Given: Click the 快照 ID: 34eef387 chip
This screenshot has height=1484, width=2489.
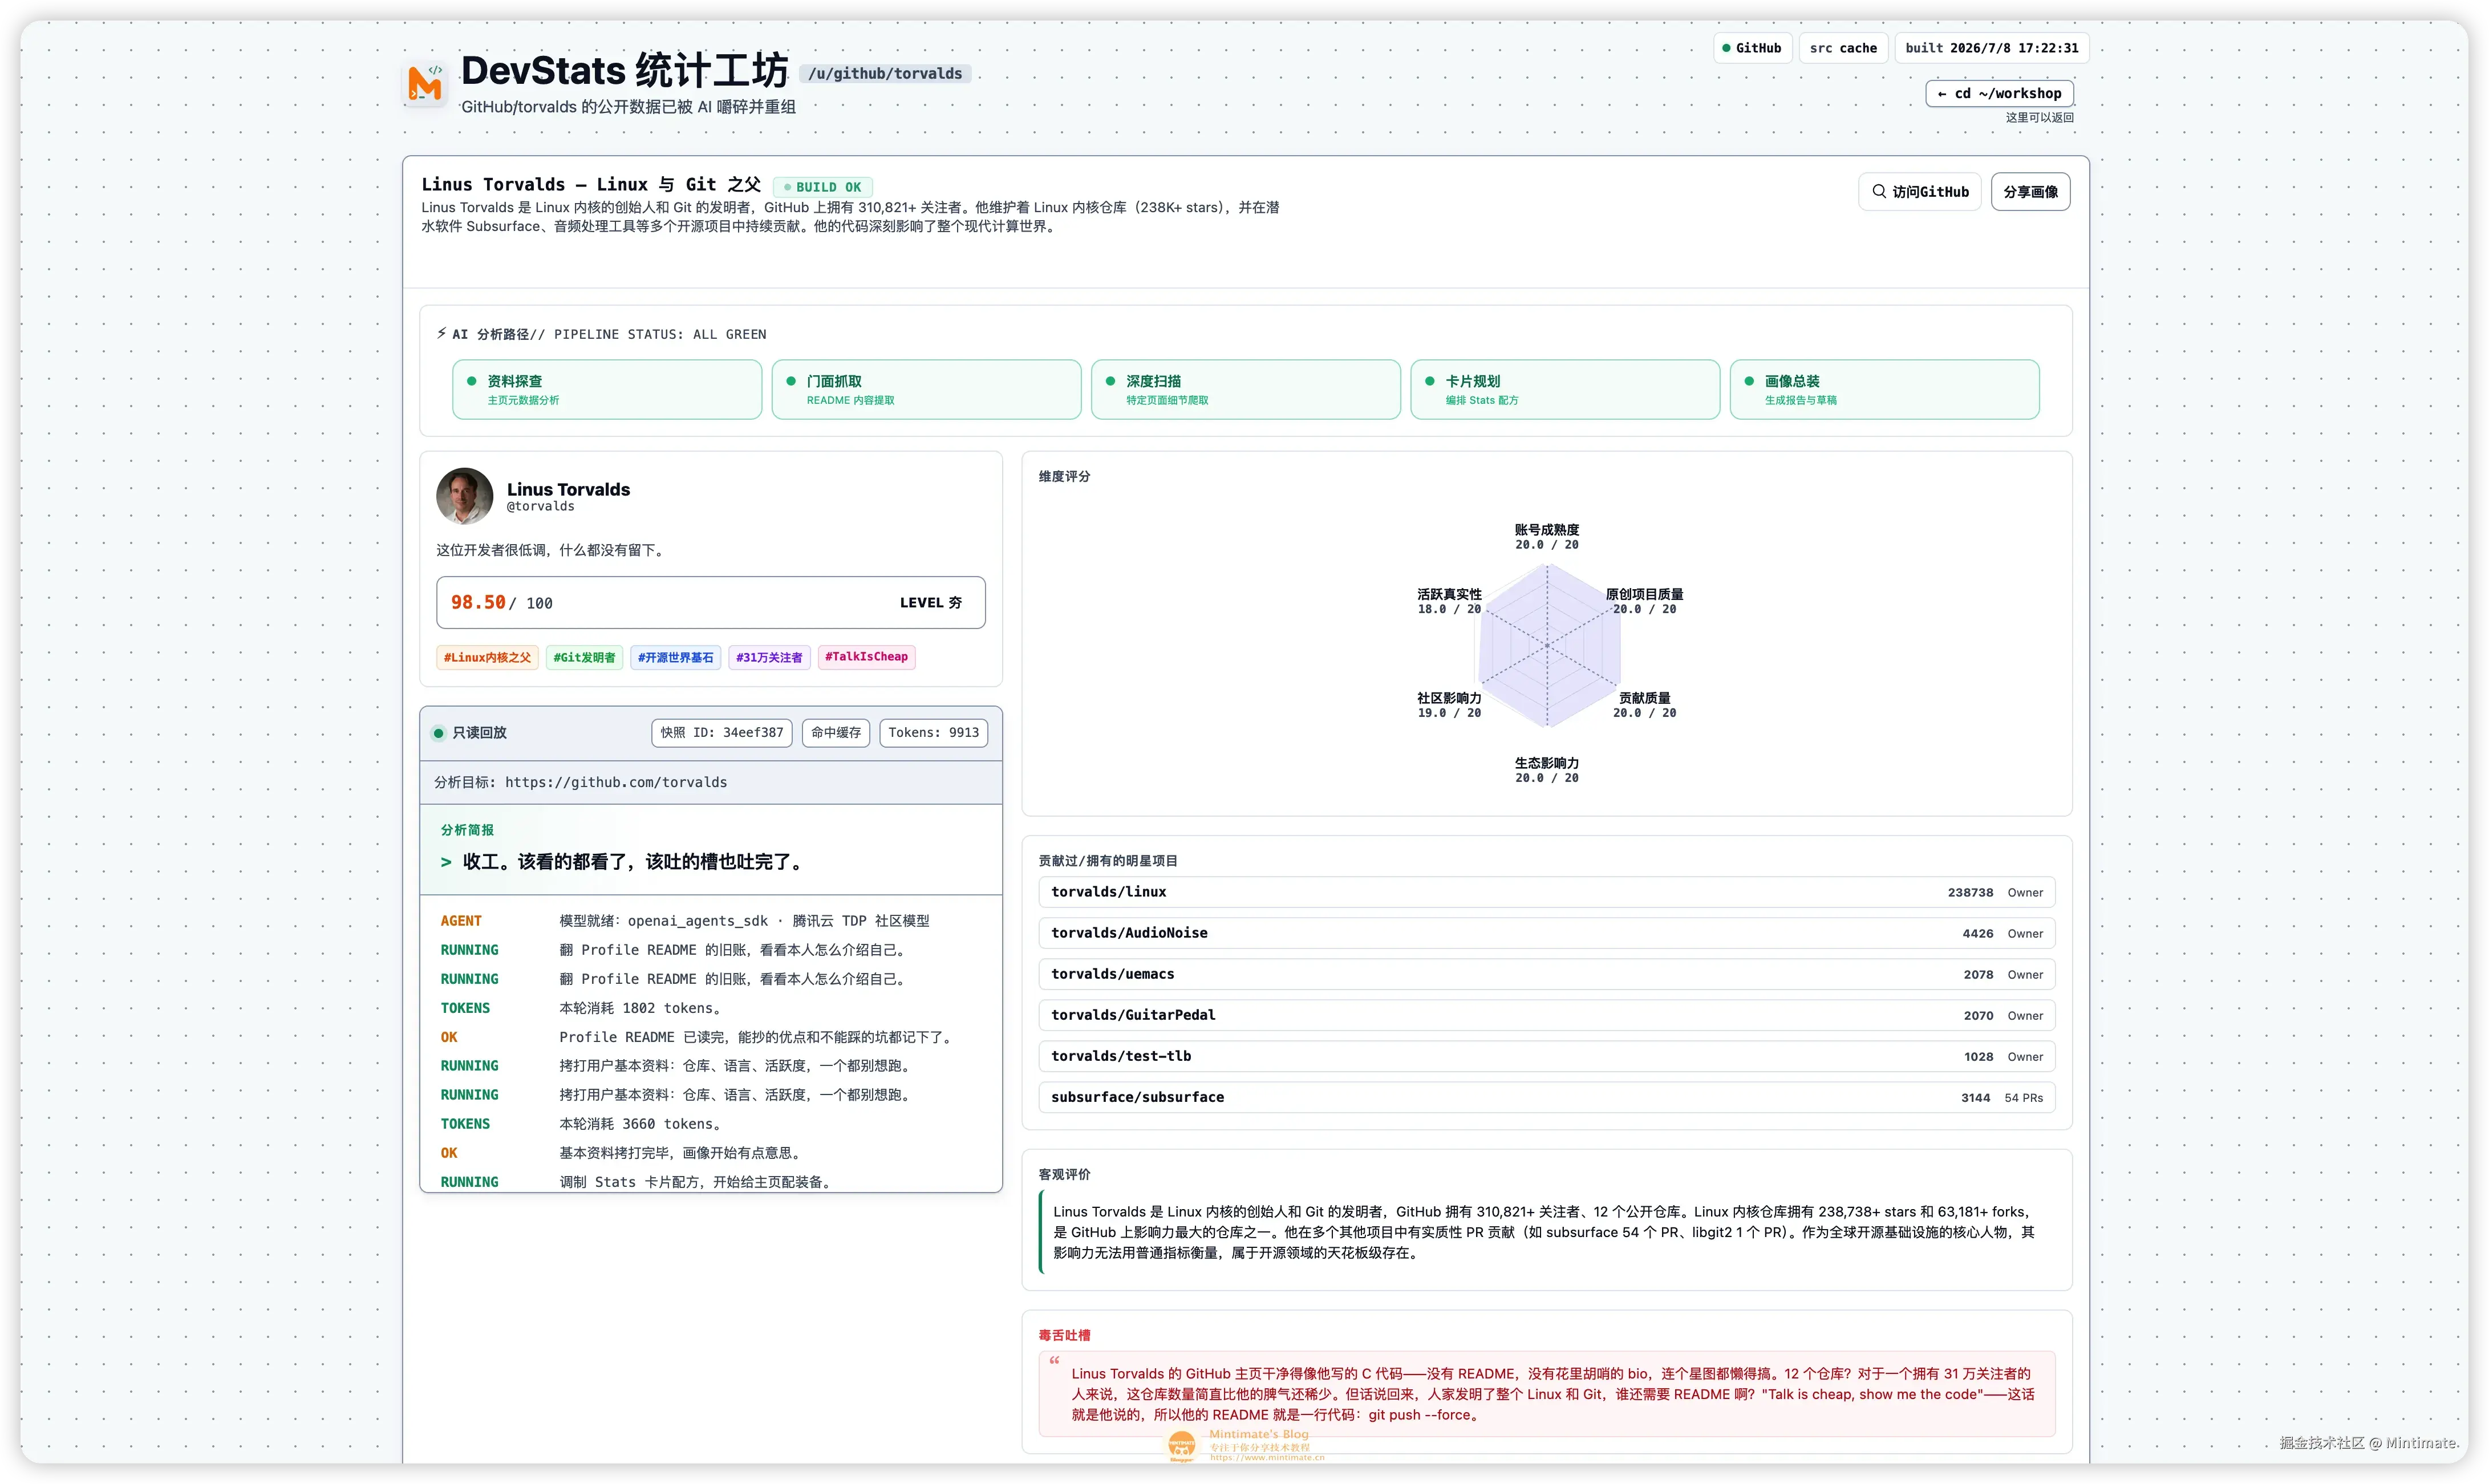Looking at the screenshot, I should coord(721,733).
